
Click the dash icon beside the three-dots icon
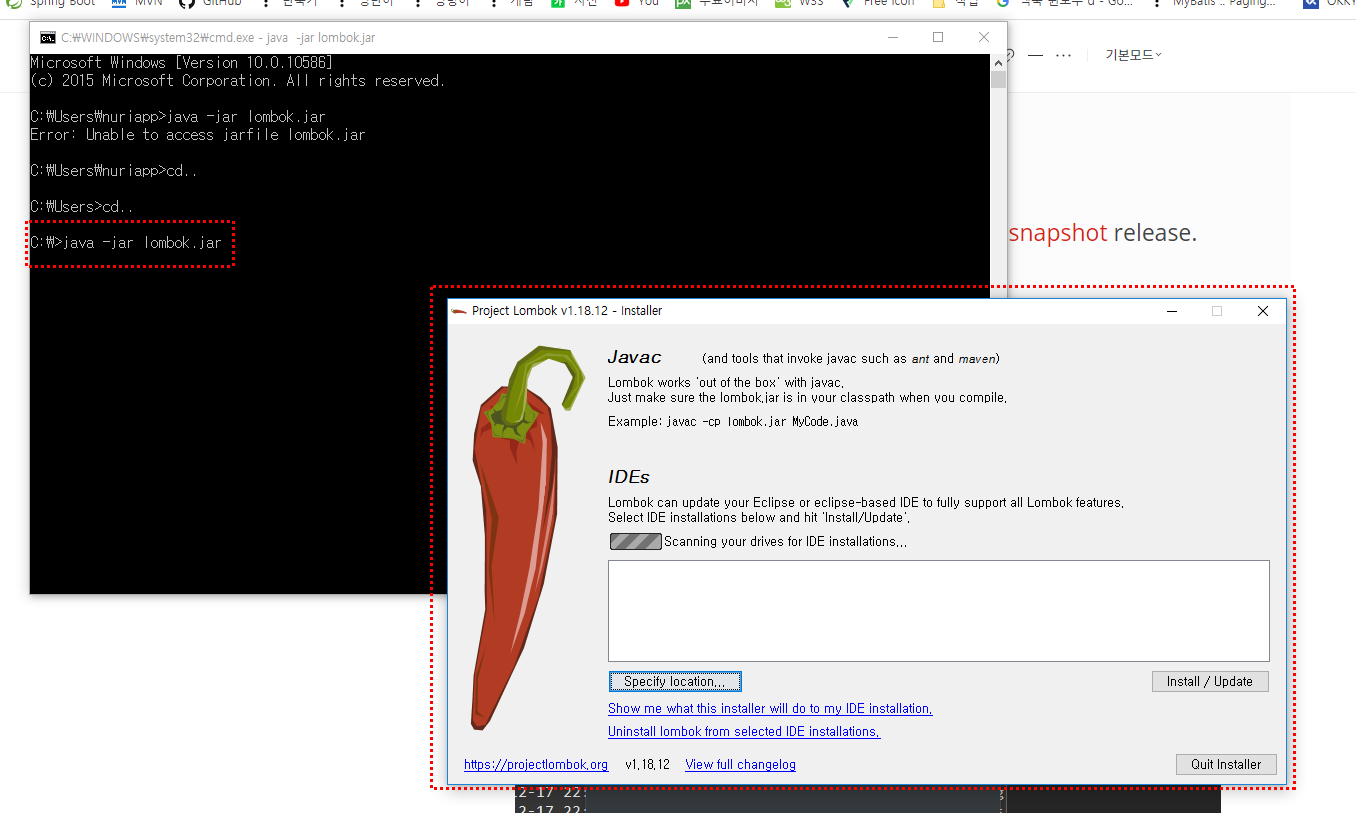click(x=1036, y=55)
